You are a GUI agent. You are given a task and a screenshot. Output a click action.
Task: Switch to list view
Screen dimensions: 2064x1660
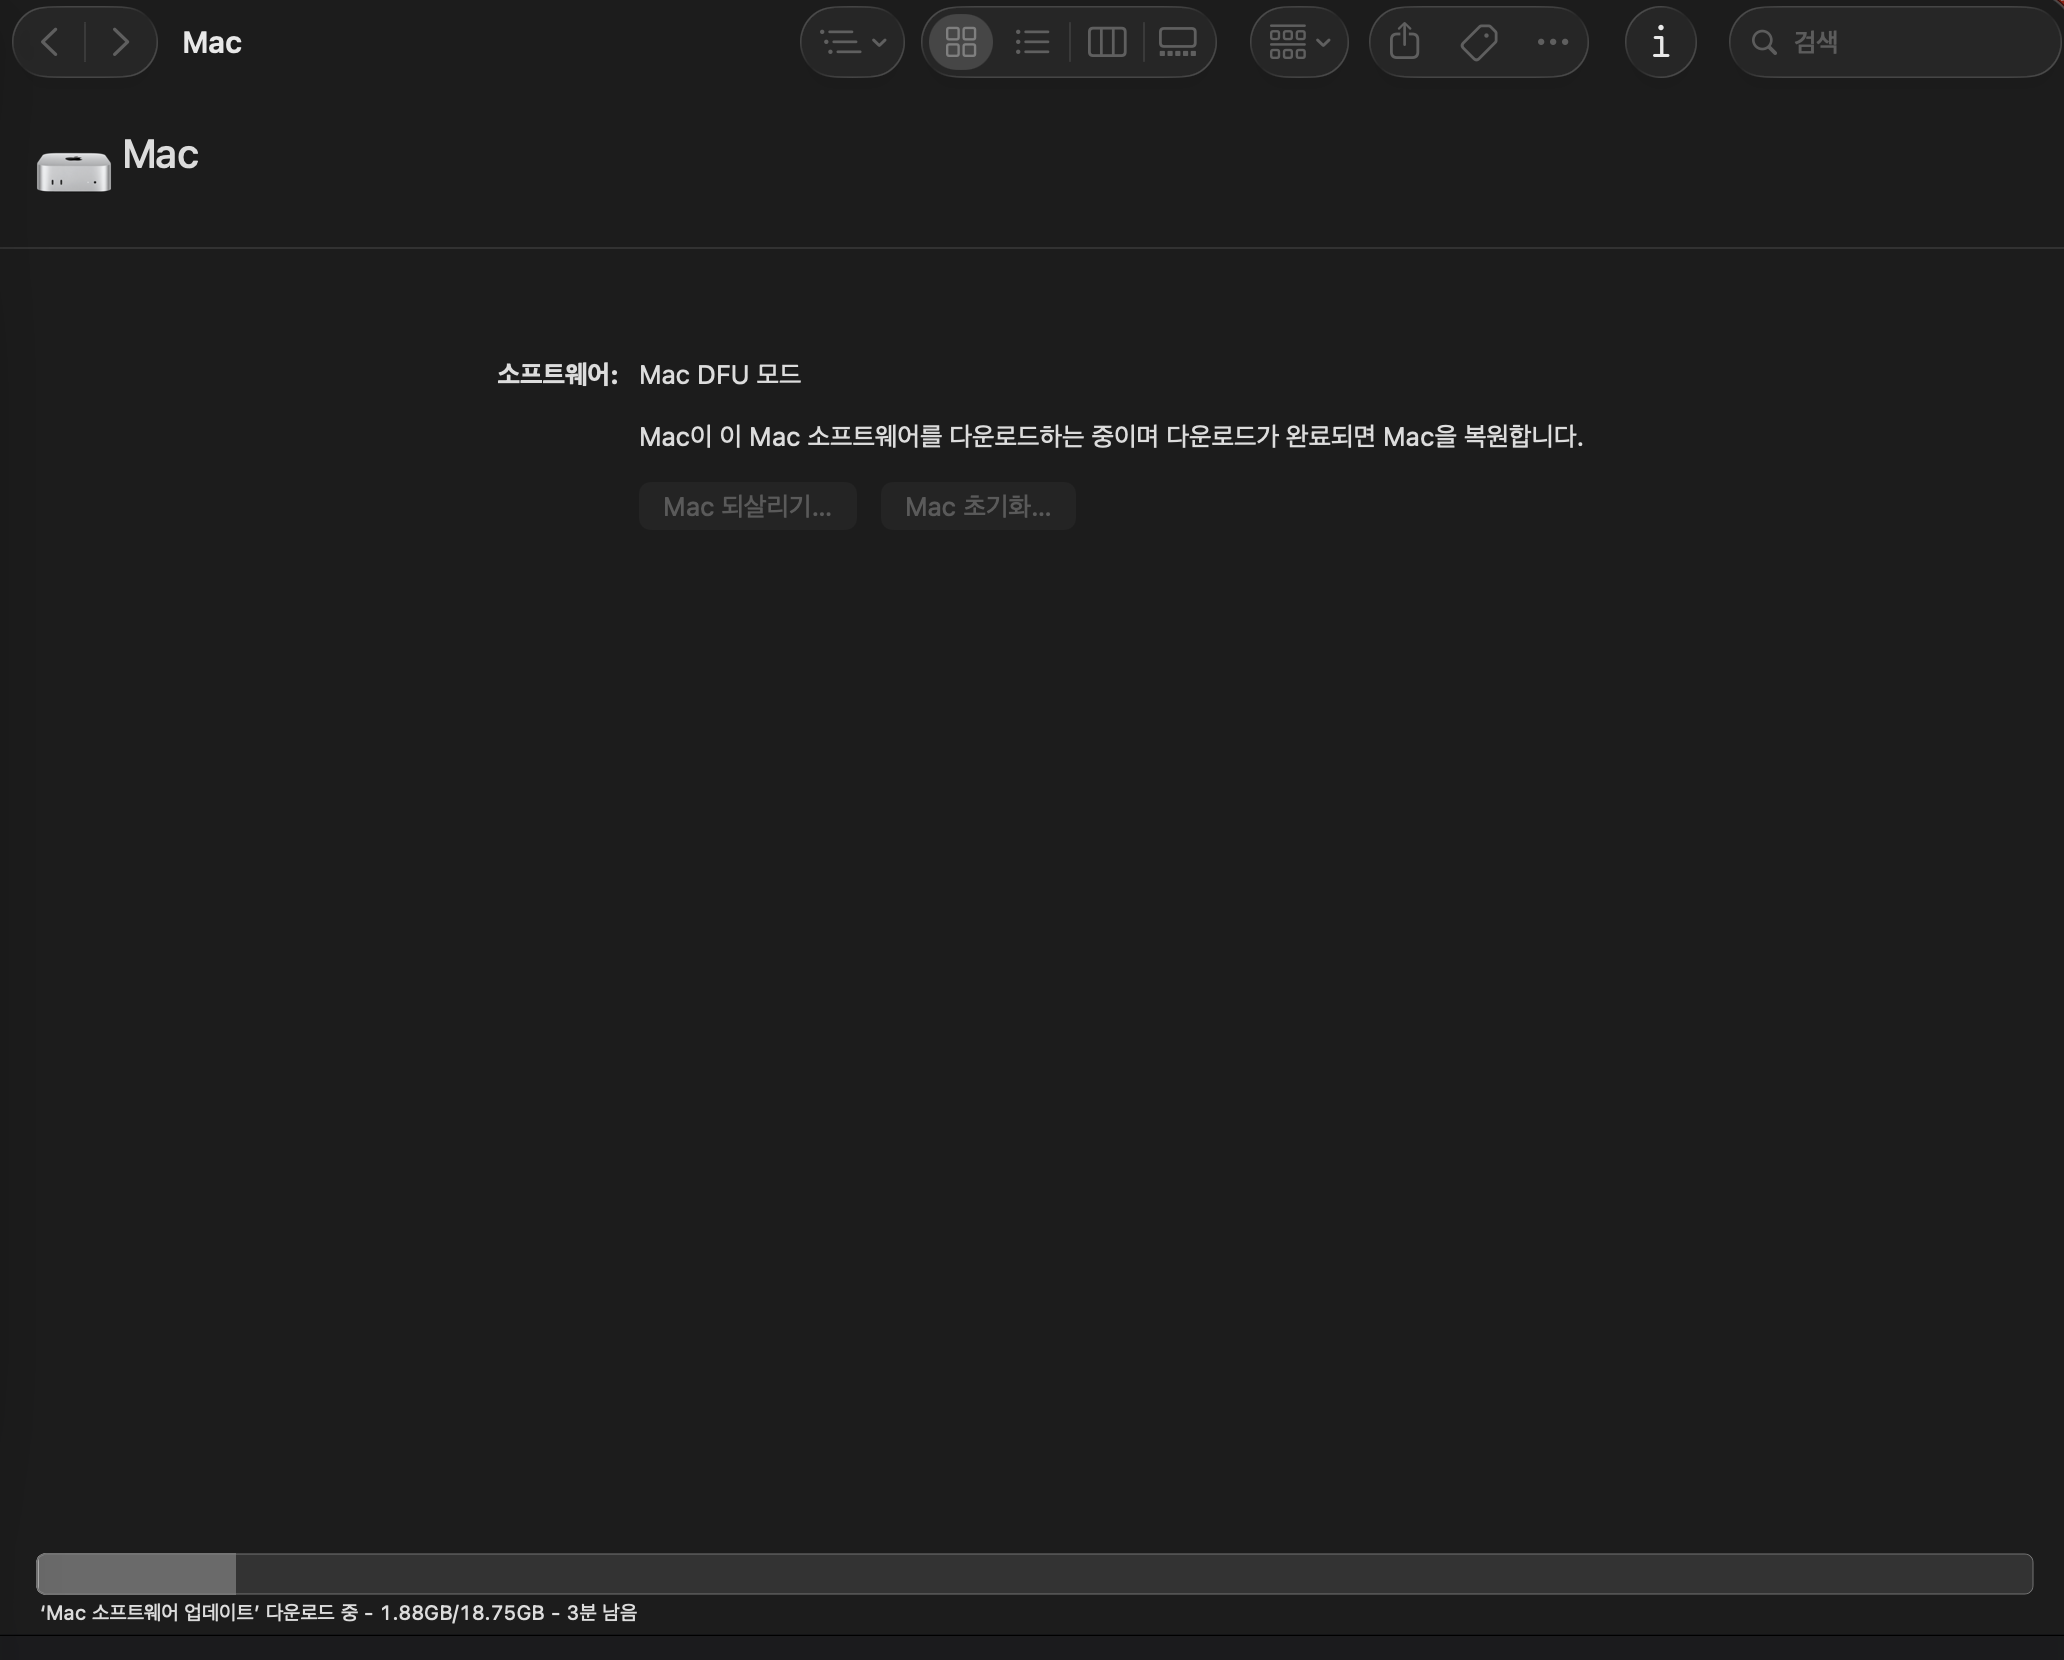pyautogui.click(x=1032, y=42)
